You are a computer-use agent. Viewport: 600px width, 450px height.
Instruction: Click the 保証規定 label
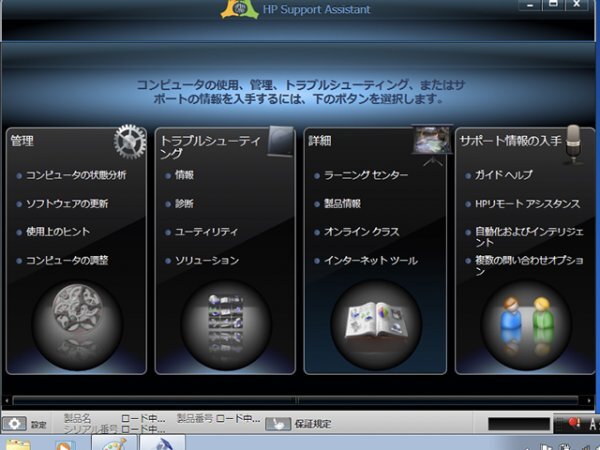tap(313, 424)
